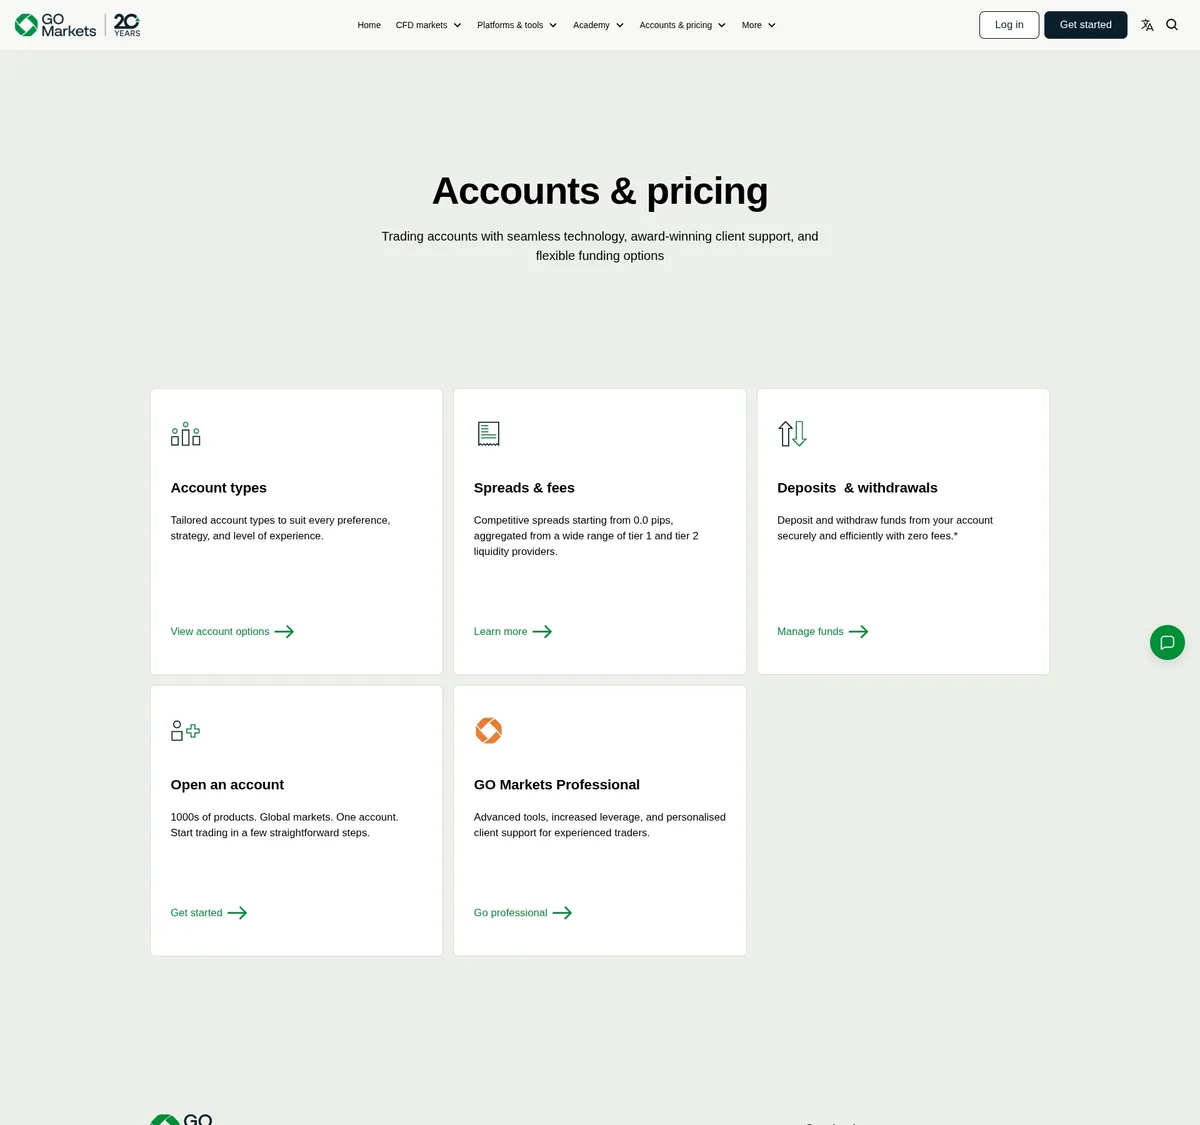Select the Open an account heading
The height and width of the screenshot is (1125, 1200).
[x=227, y=785]
